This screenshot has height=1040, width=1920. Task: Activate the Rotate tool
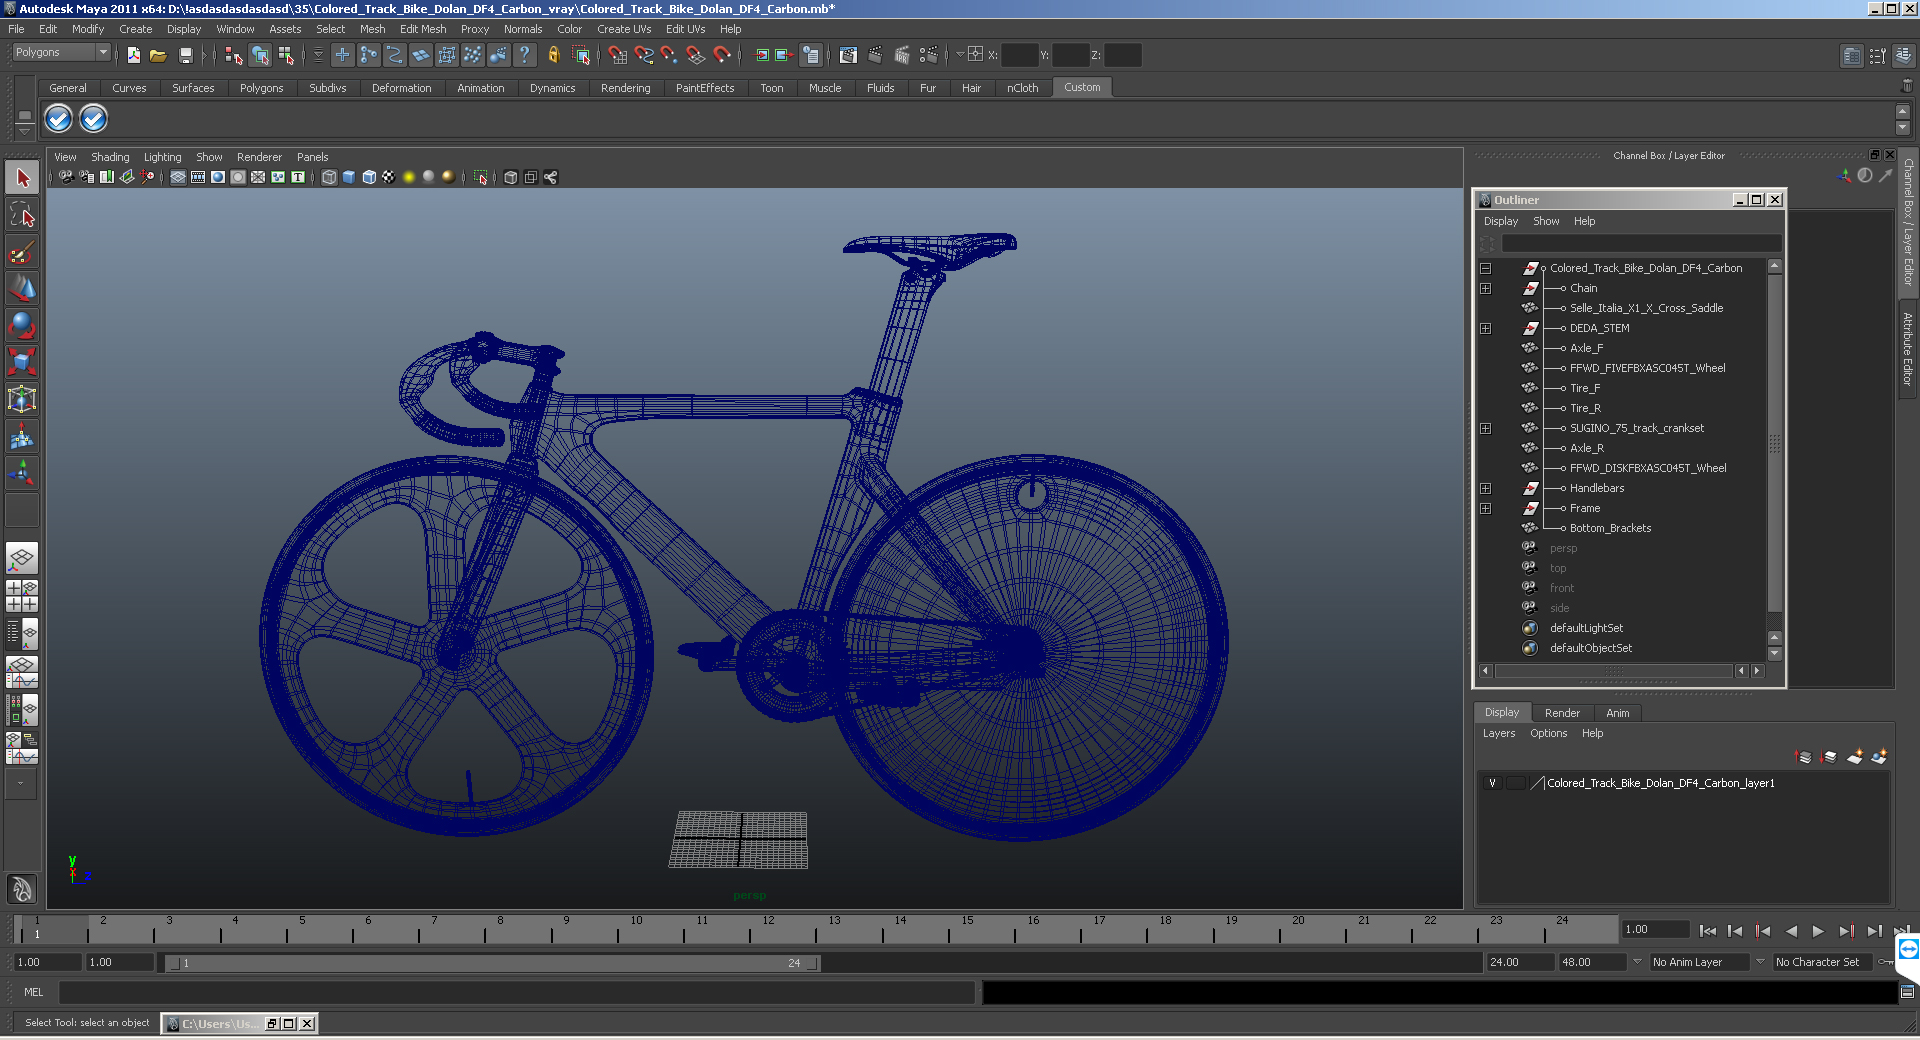pos(22,325)
